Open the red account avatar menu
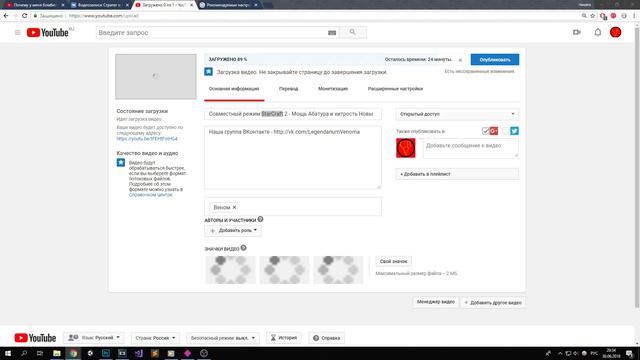The width and height of the screenshot is (640, 360). (616, 32)
